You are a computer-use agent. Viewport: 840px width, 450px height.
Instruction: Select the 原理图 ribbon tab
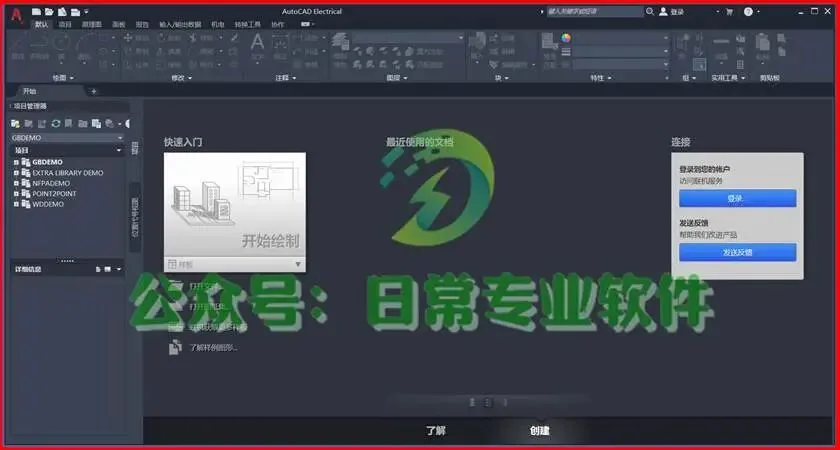click(x=92, y=24)
